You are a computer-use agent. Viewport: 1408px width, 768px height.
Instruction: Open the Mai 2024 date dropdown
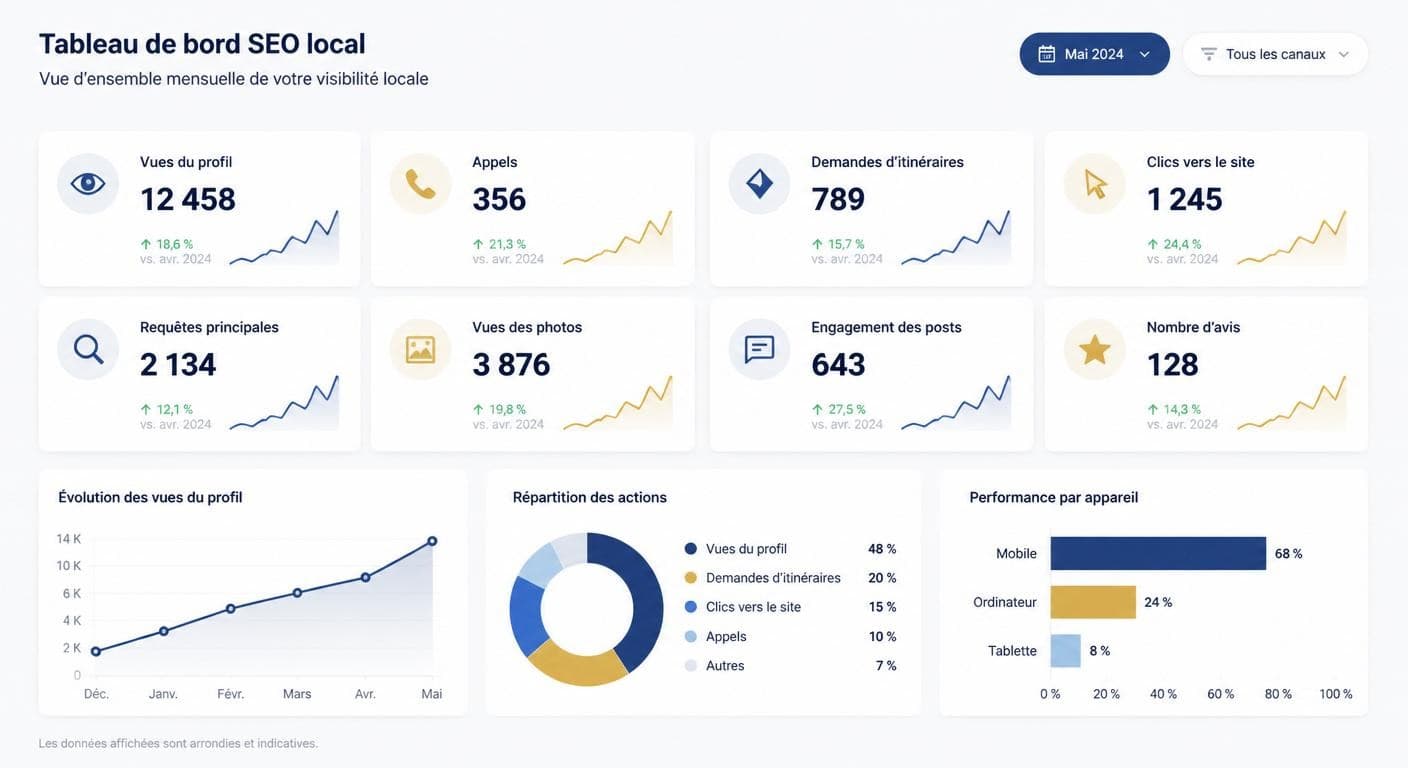pos(1095,54)
